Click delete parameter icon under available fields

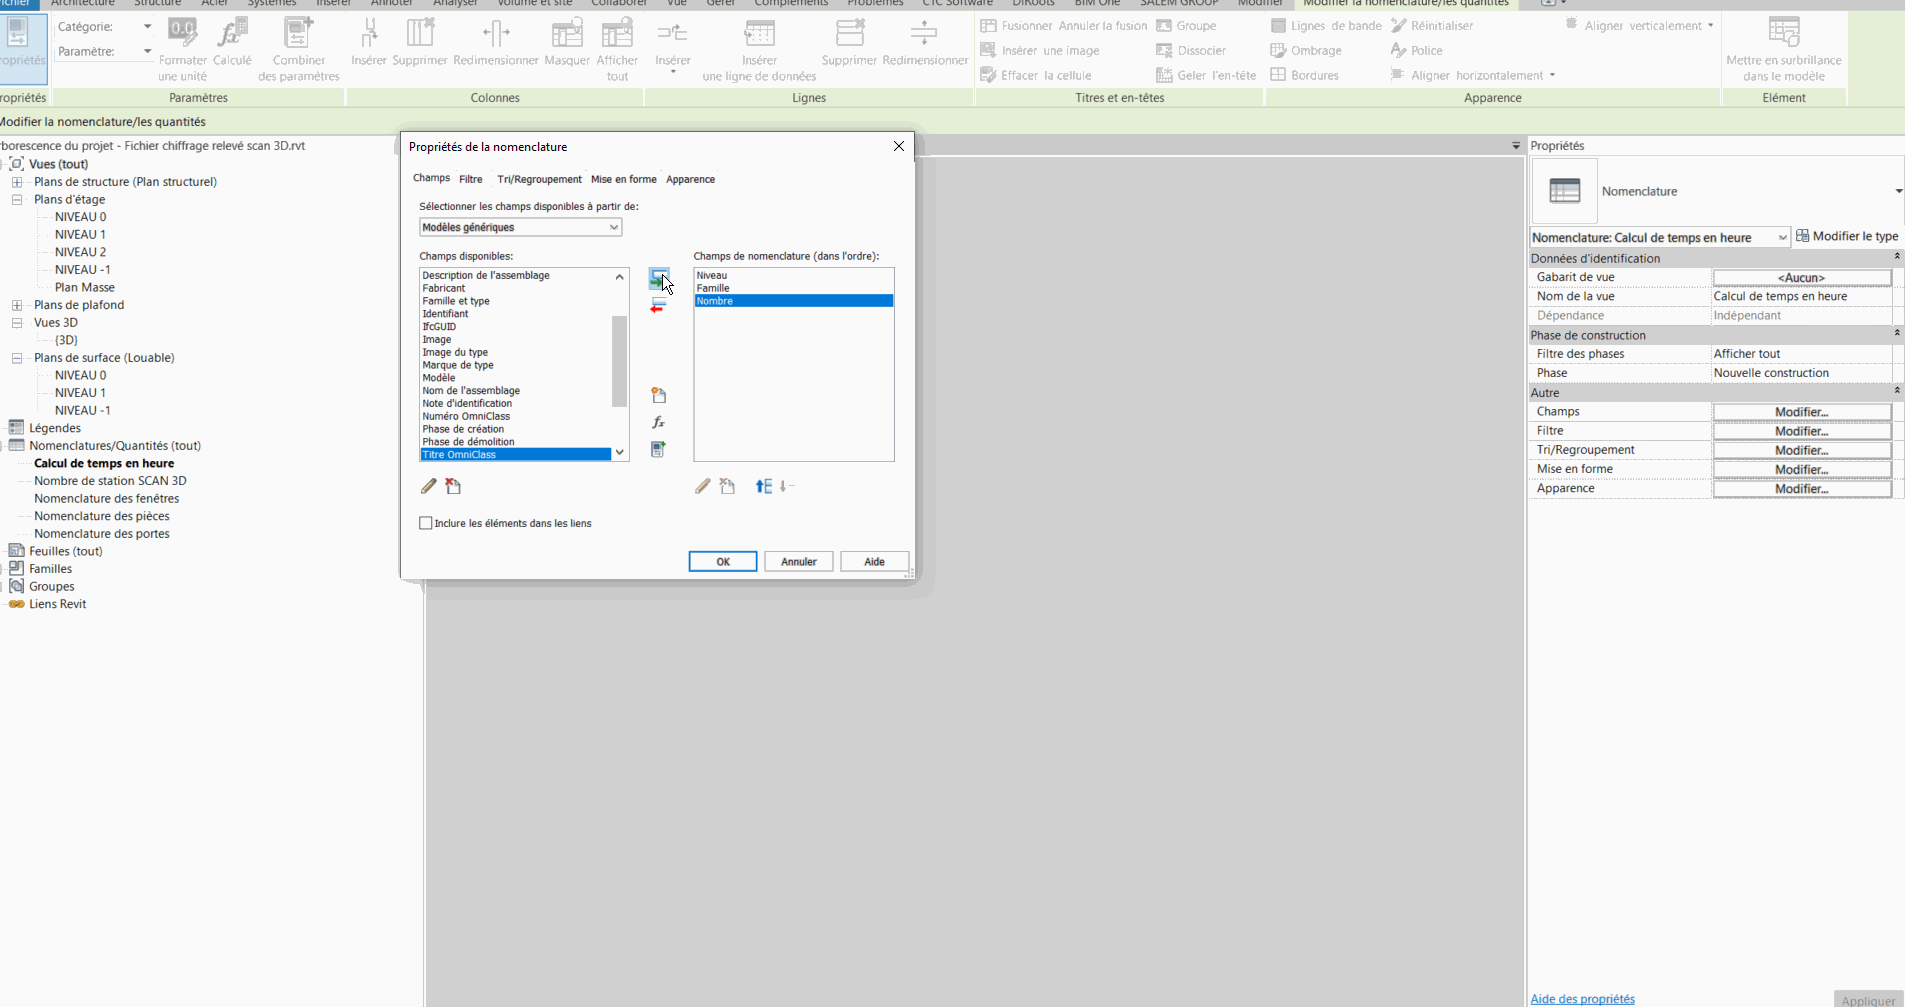454,487
